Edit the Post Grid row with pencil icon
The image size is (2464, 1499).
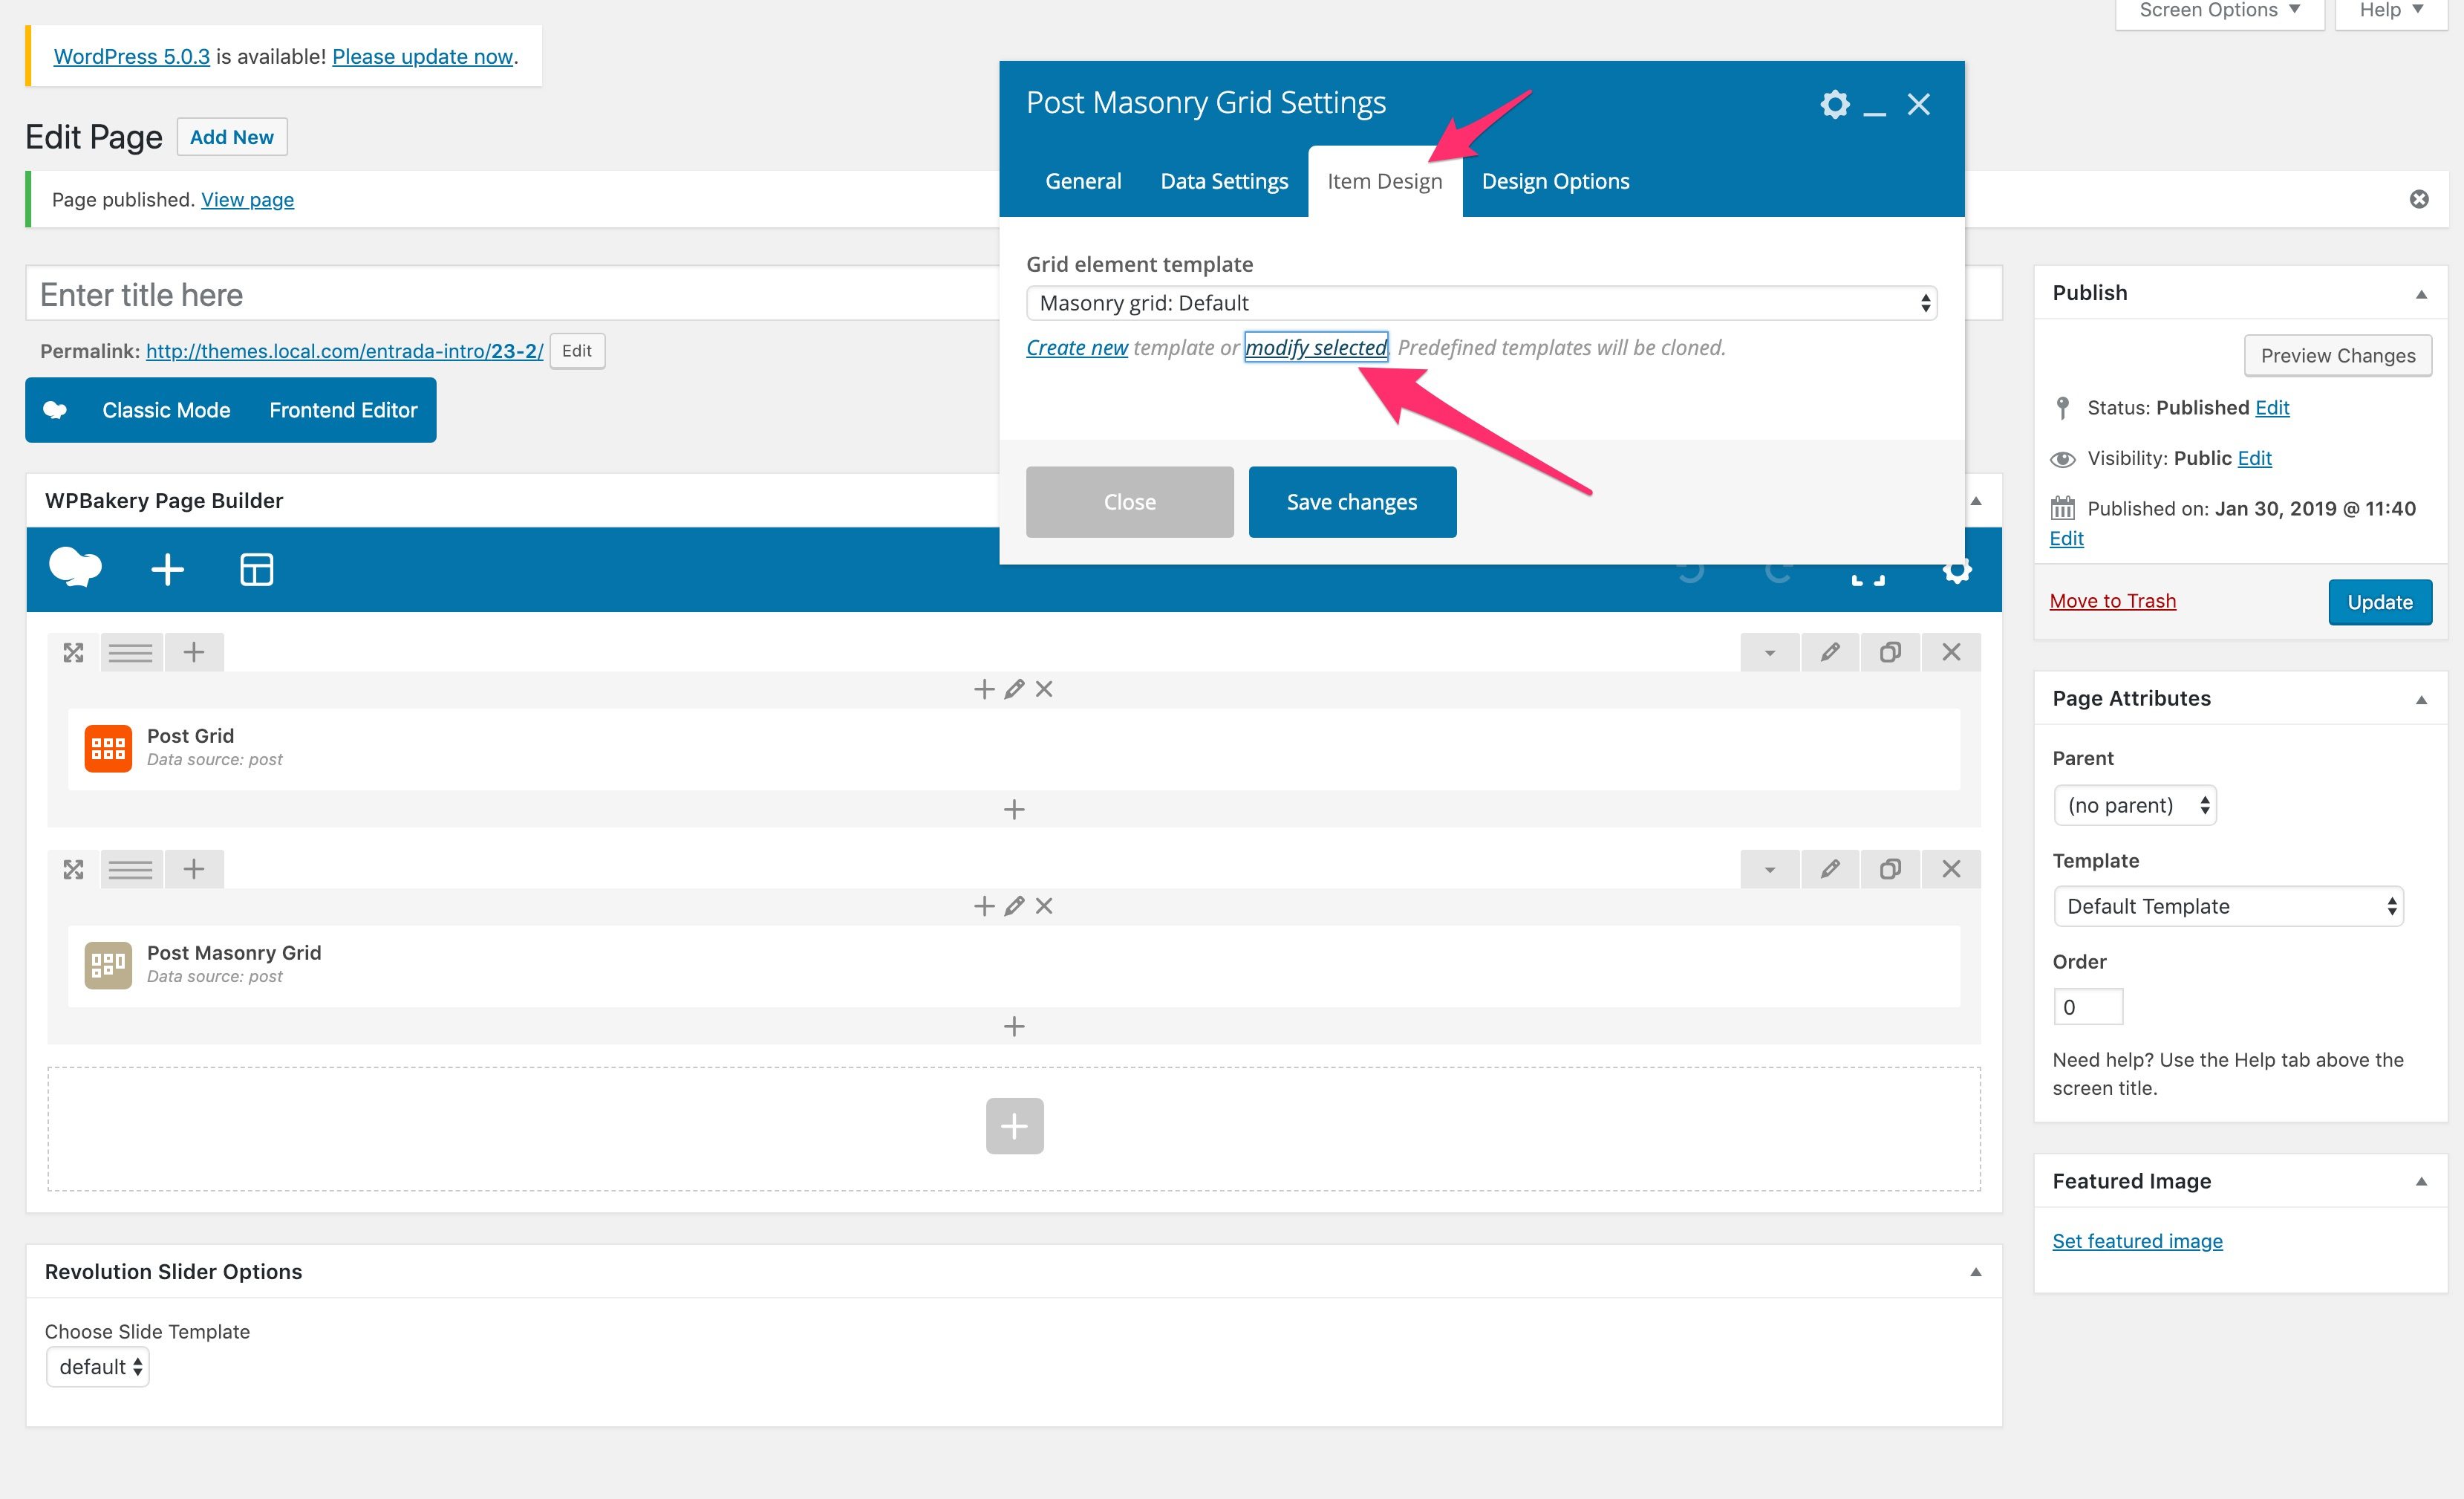[1830, 652]
